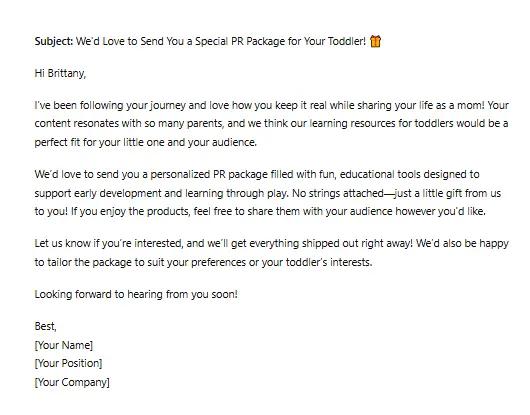Click the subject line title text
Screen dimensions: 530x415
(x=221, y=41)
